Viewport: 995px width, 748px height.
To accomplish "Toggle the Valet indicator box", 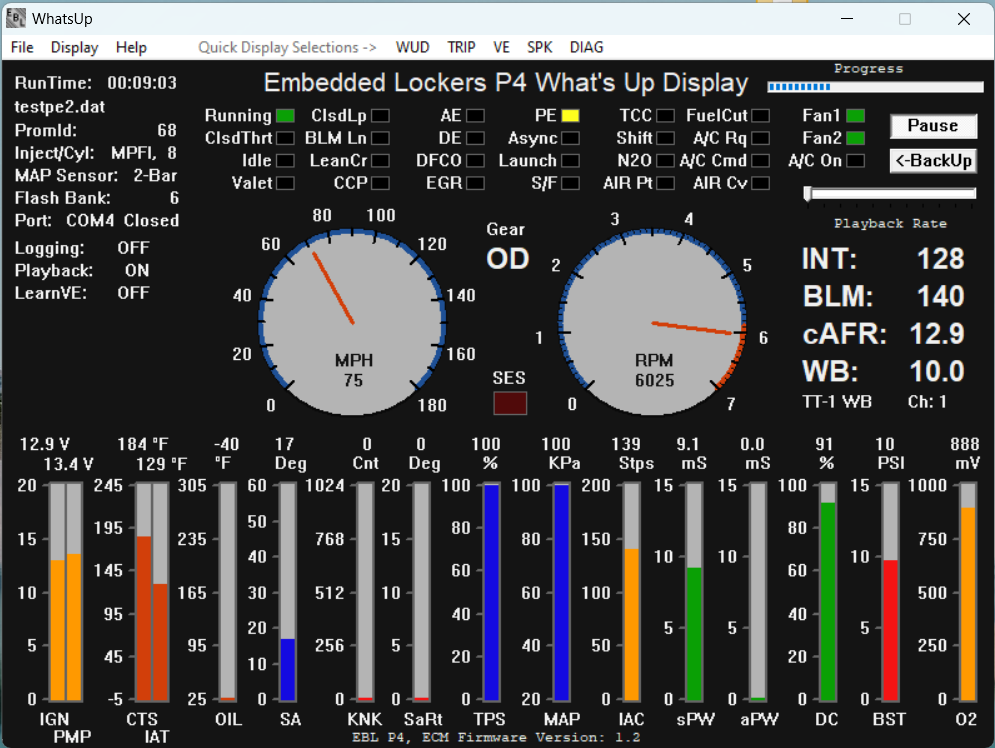I will tap(285, 183).
